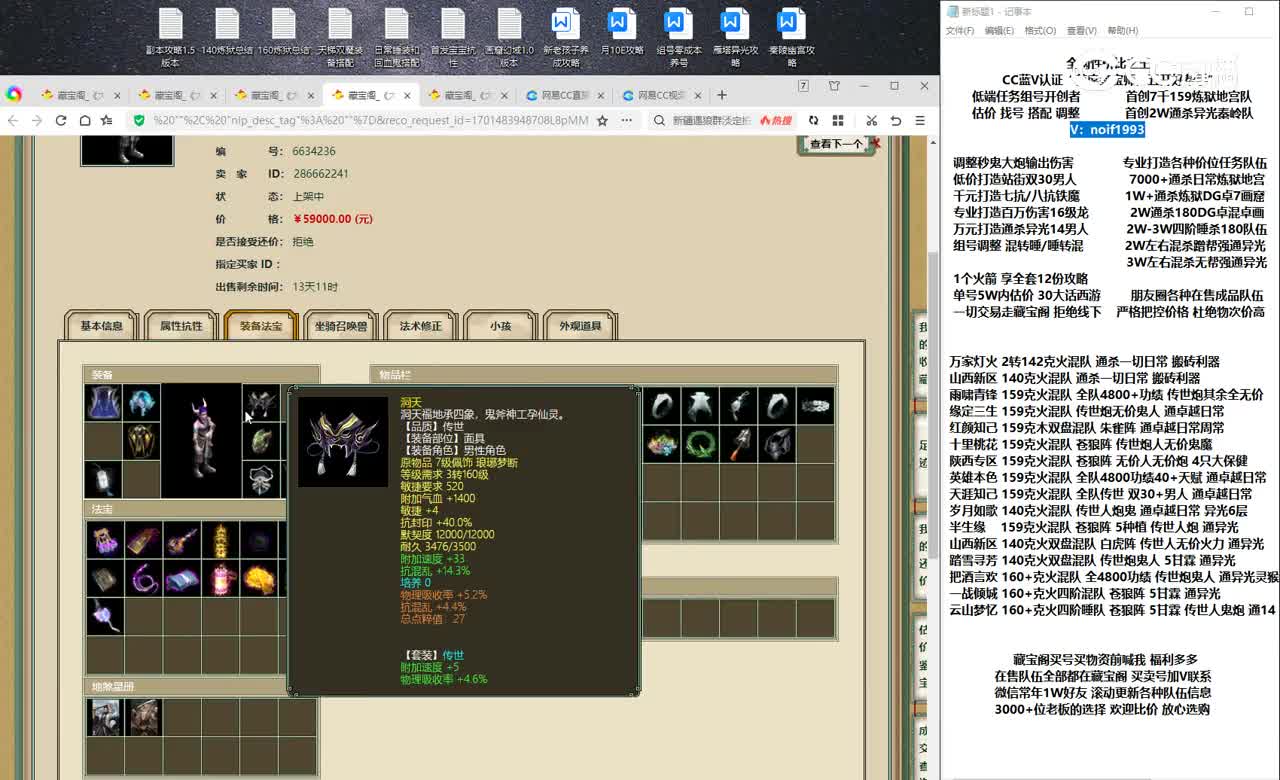Screen dimensions: 1280x780
Task: Open Notepad 帮助(H) menu
Action: pyautogui.click(x=1122, y=31)
